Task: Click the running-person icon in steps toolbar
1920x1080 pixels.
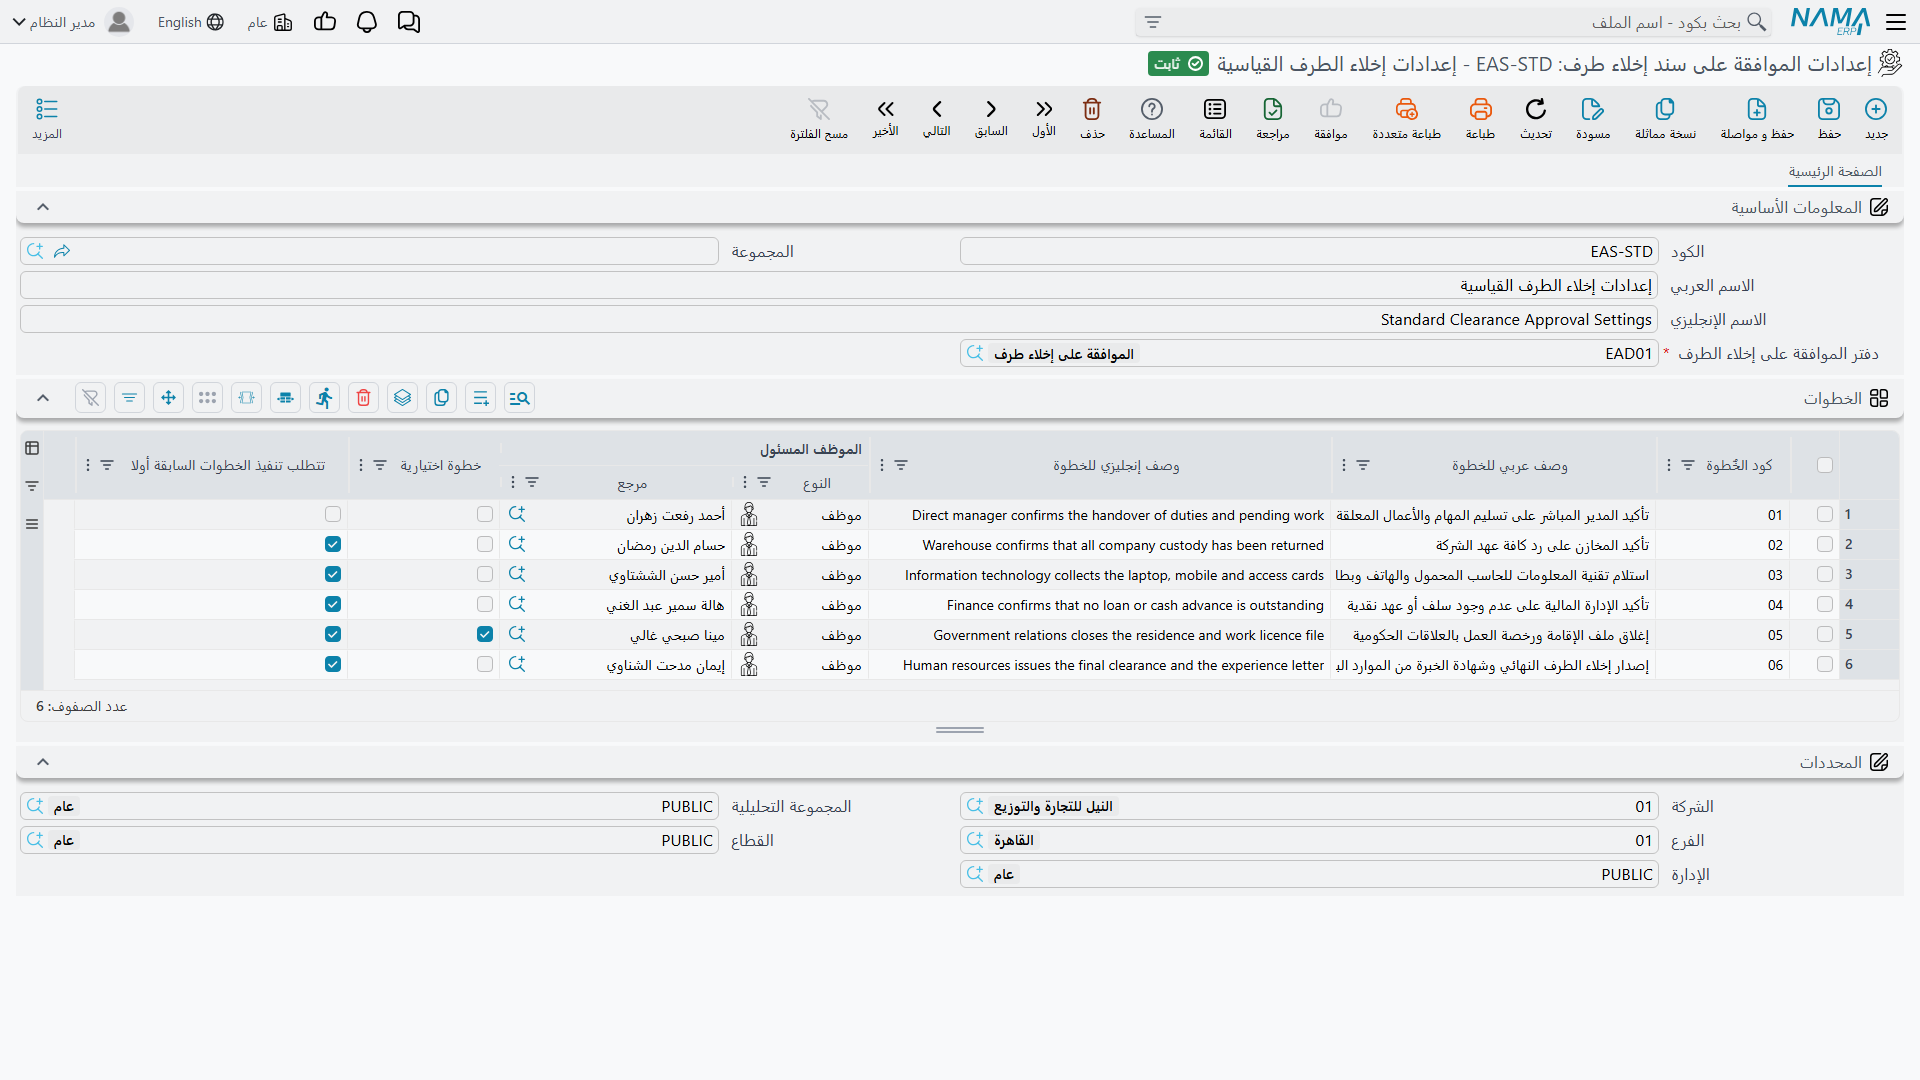Action: [324, 398]
